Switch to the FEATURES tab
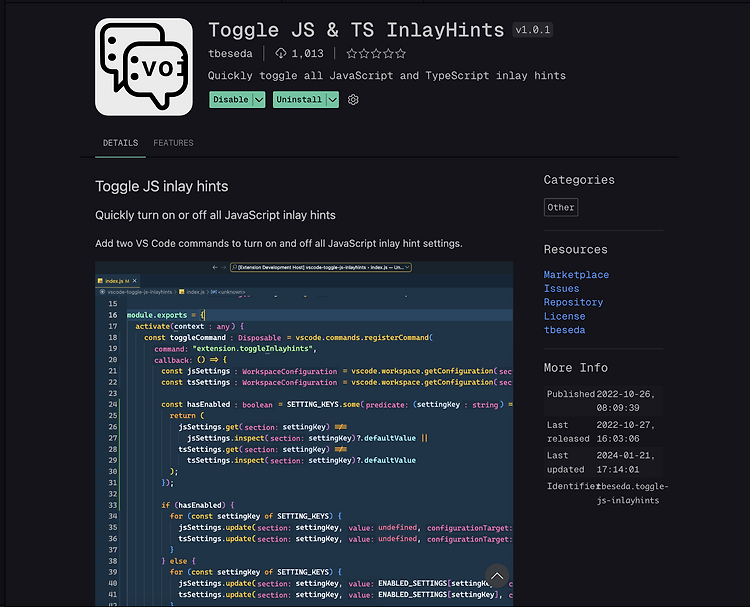The height and width of the screenshot is (607, 750). coord(173,143)
